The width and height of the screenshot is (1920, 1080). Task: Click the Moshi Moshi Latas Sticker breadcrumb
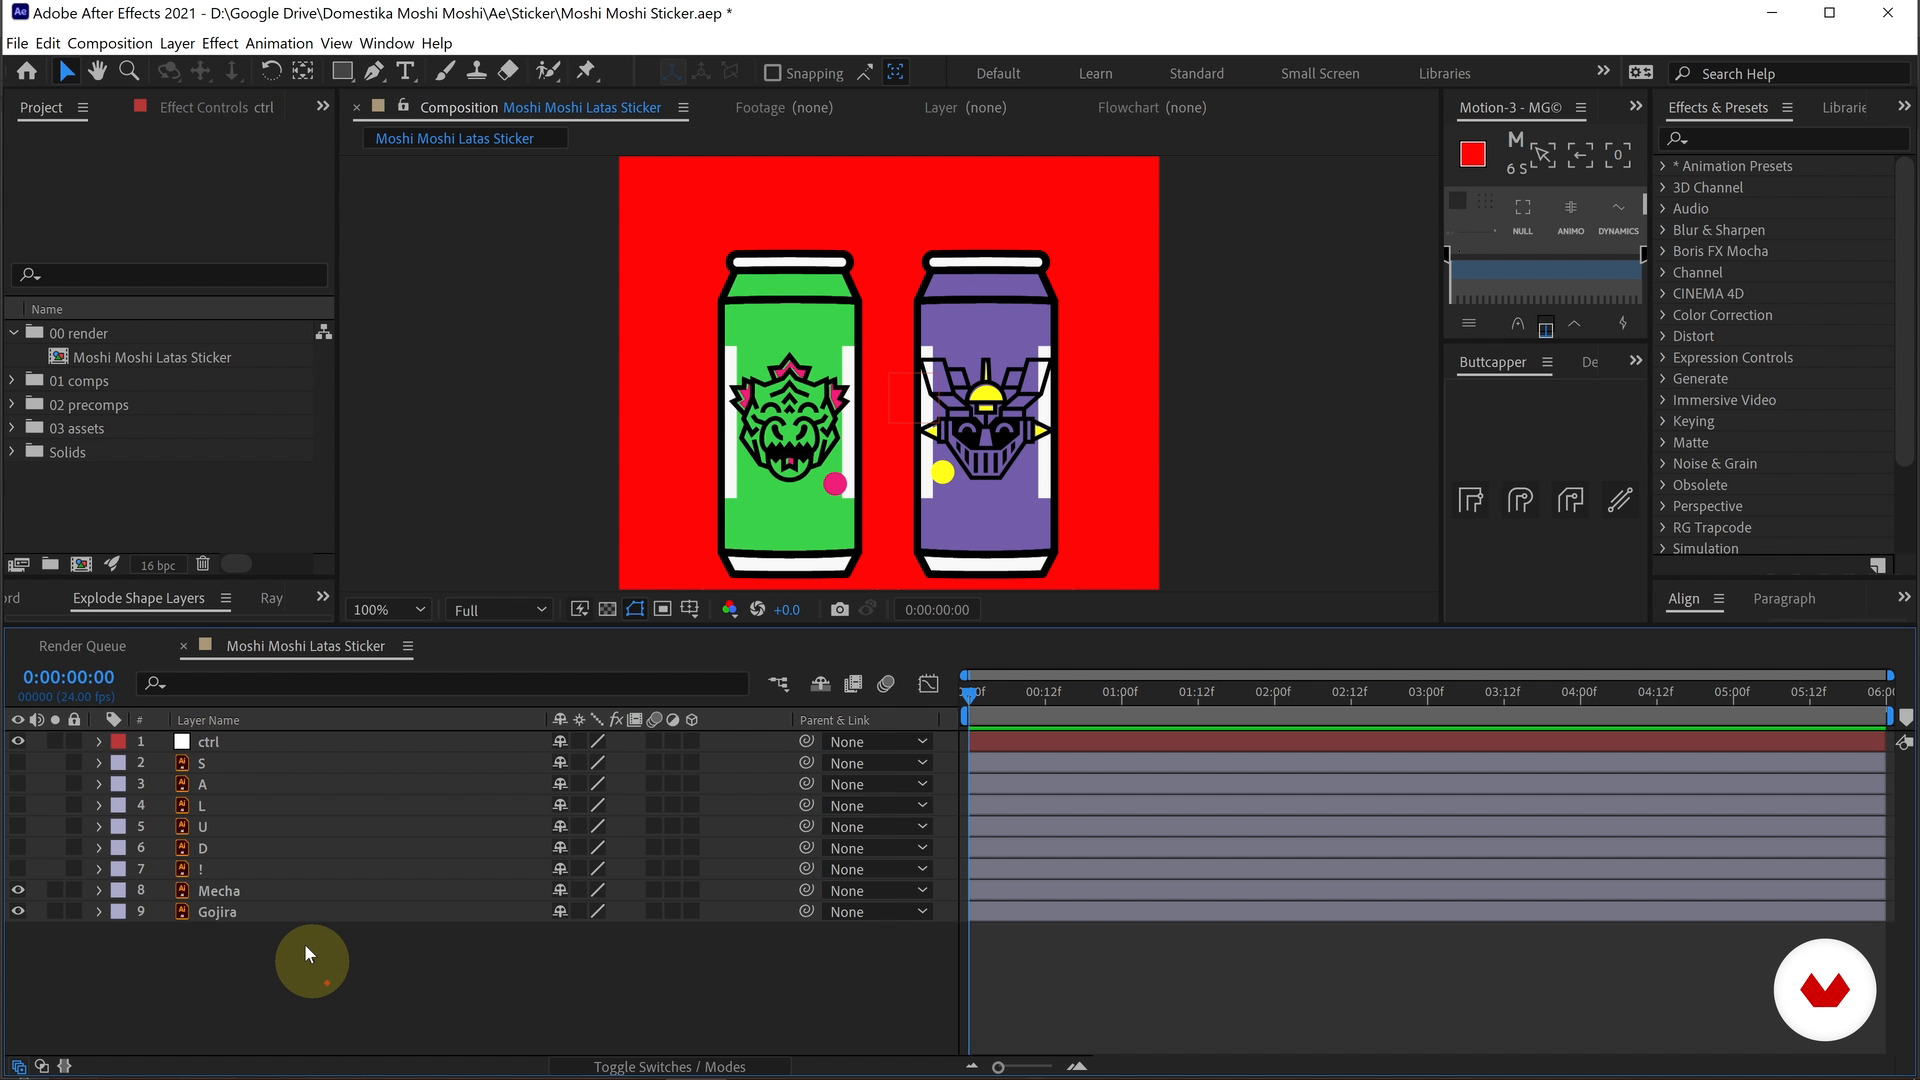pos(454,138)
